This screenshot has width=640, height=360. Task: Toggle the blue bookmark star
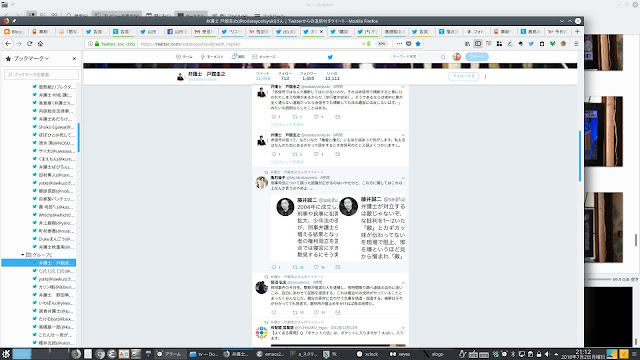418,44
